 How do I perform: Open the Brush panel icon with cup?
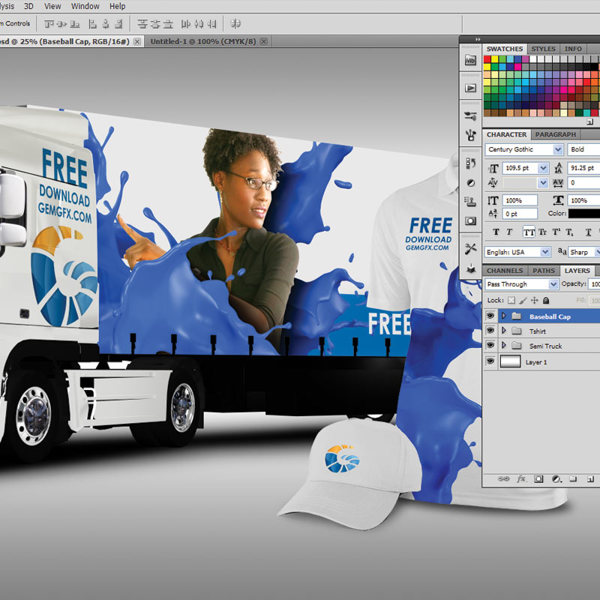tap(470, 135)
